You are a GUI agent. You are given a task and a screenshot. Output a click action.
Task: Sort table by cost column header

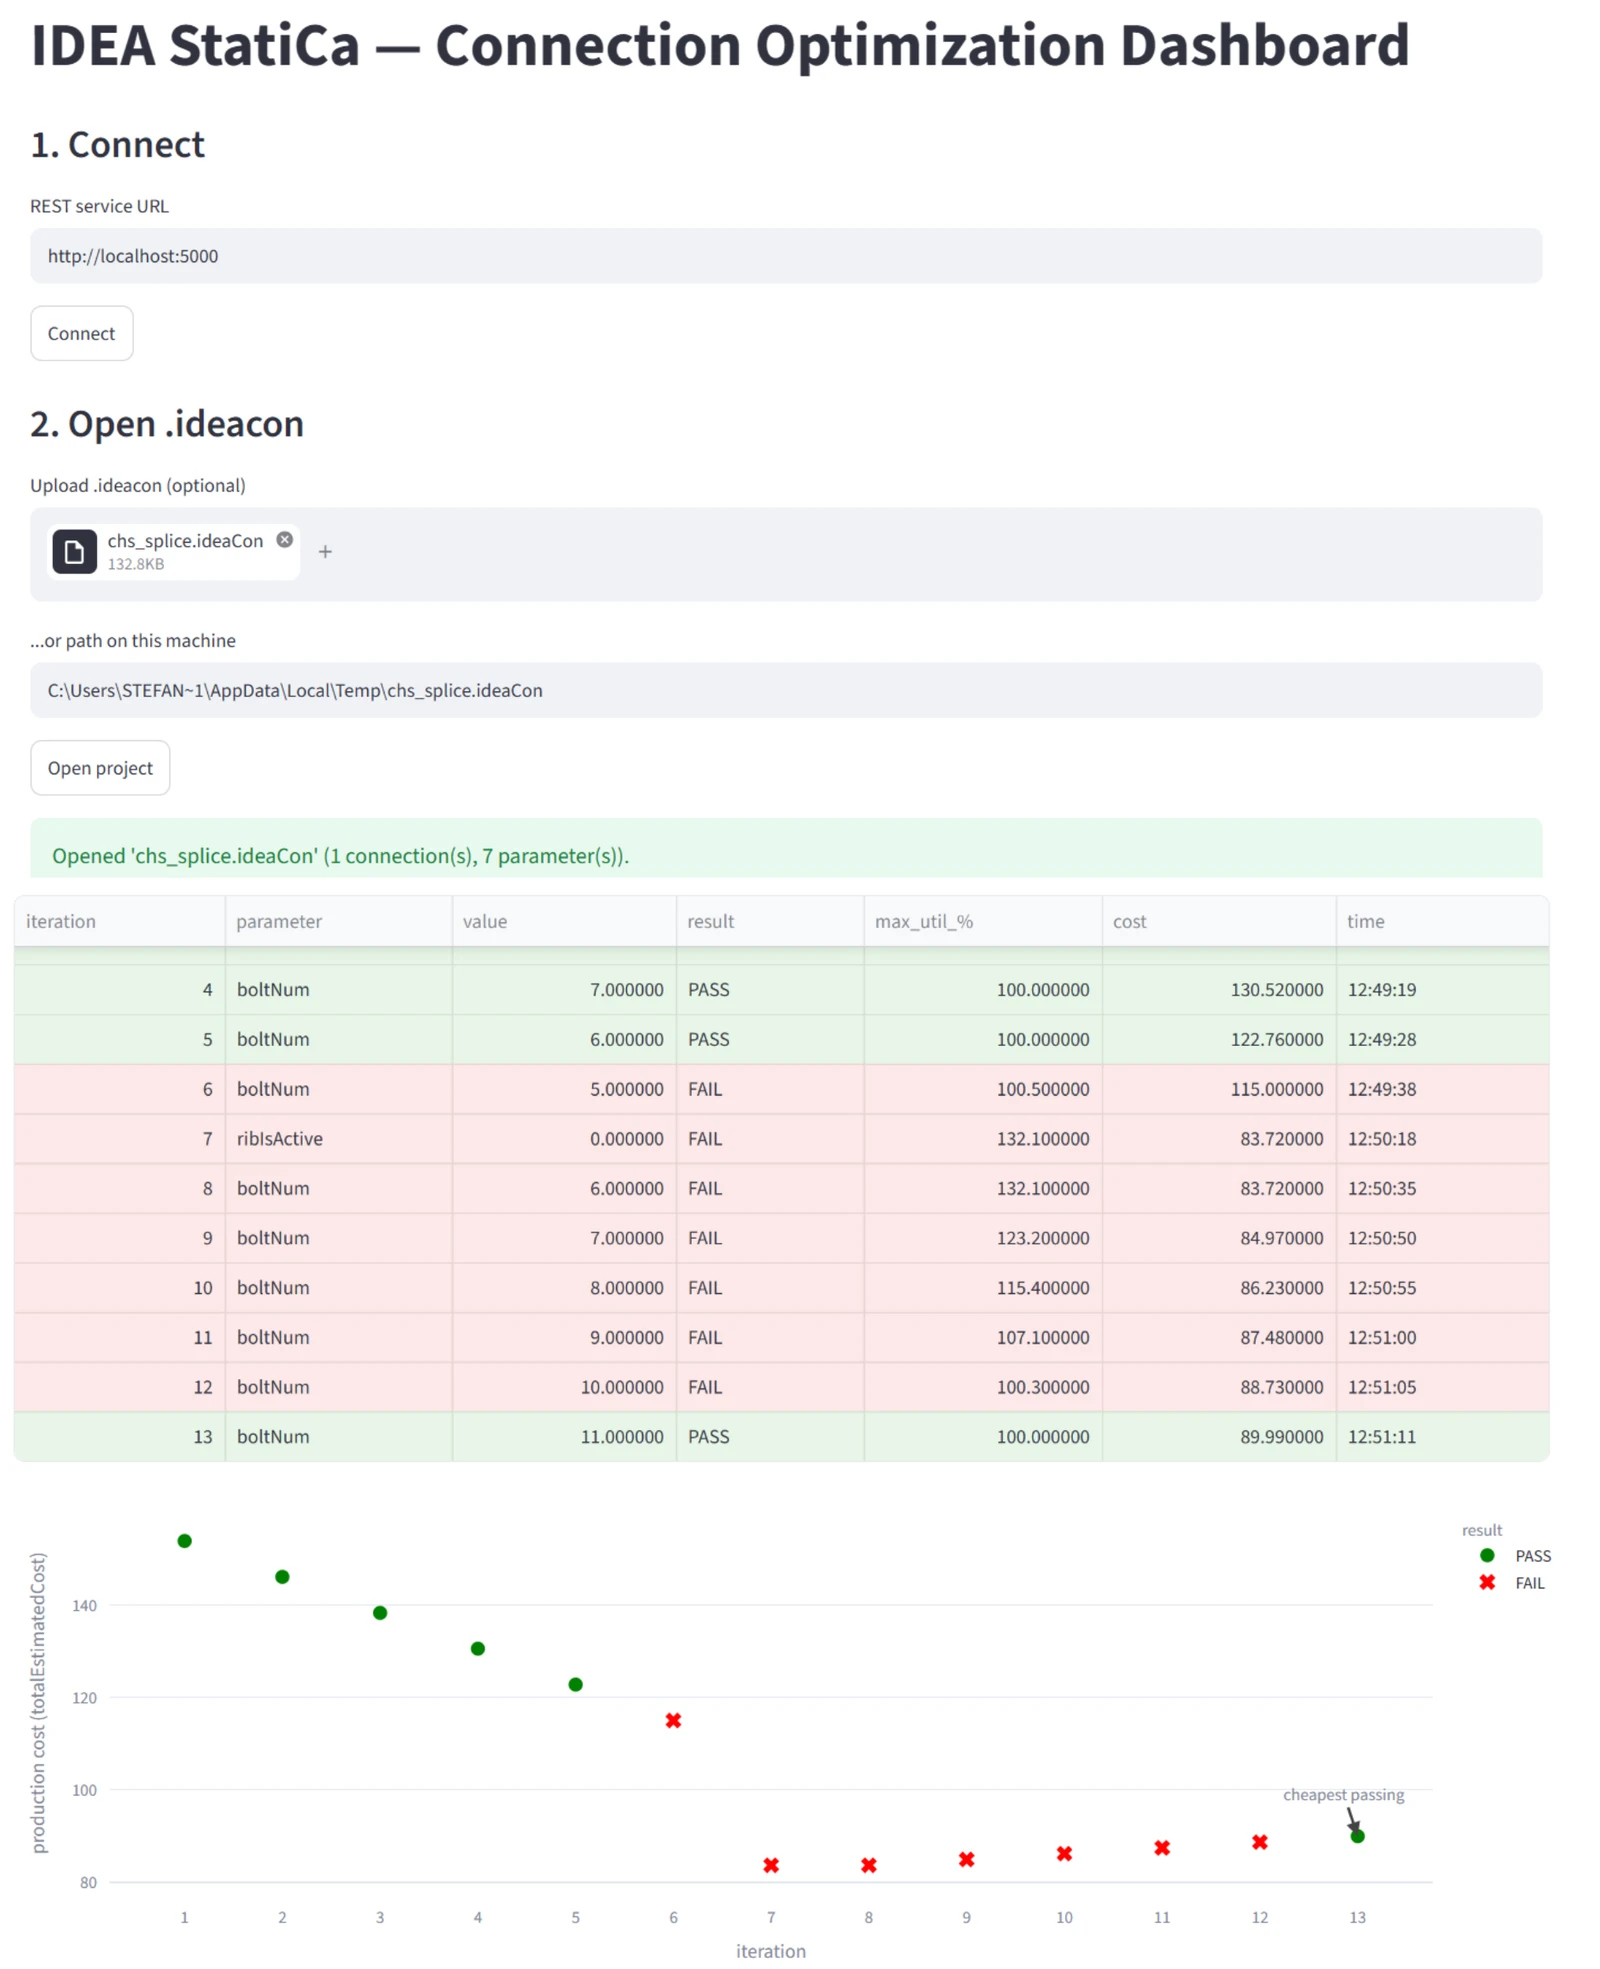(x=1219, y=921)
